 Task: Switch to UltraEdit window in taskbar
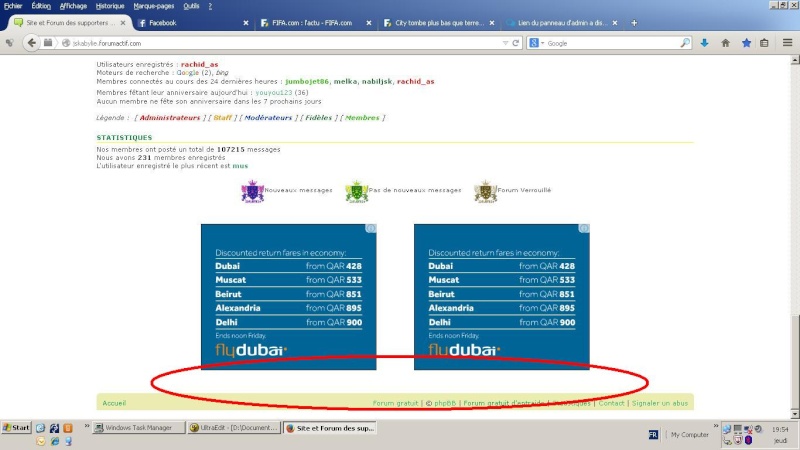click(234, 428)
